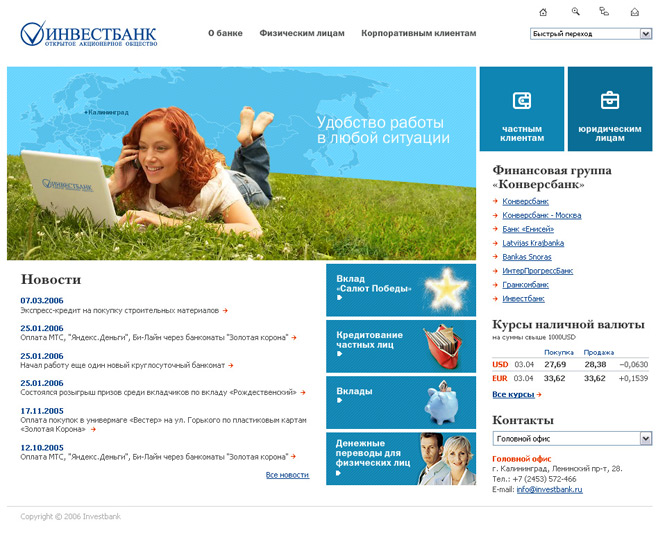Click the red arrow next to 'Все курсы'

540,395
